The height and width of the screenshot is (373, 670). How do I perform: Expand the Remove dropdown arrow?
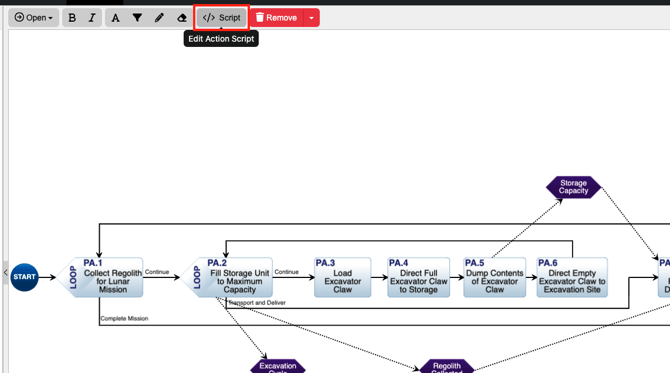tap(311, 18)
